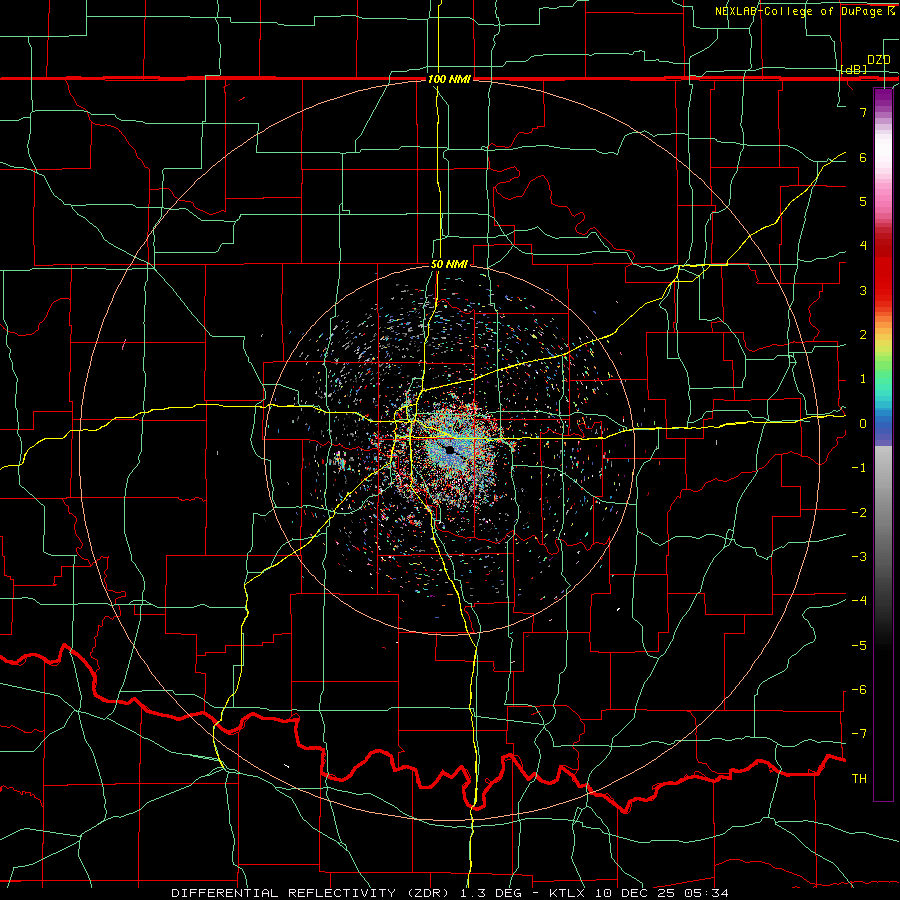Click the -2 tick label on the color scale
The width and height of the screenshot is (900, 900).
859,512
